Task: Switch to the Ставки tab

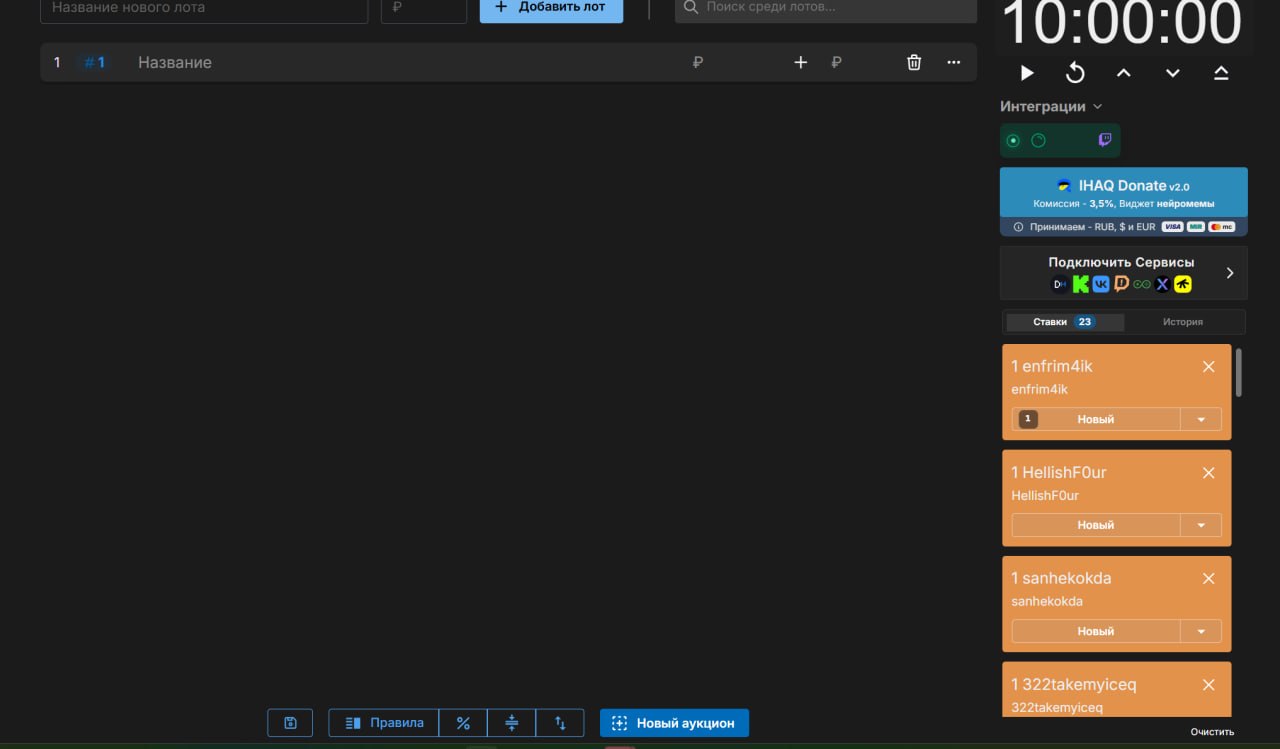Action: coord(1064,322)
